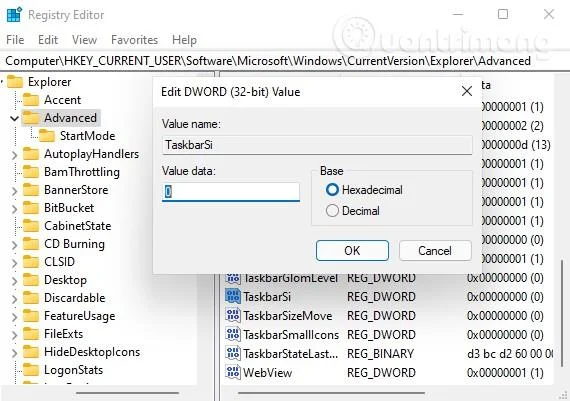The height and width of the screenshot is (401, 570).
Task: Confirm the DWORD edit with OK
Action: click(x=352, y=250)
